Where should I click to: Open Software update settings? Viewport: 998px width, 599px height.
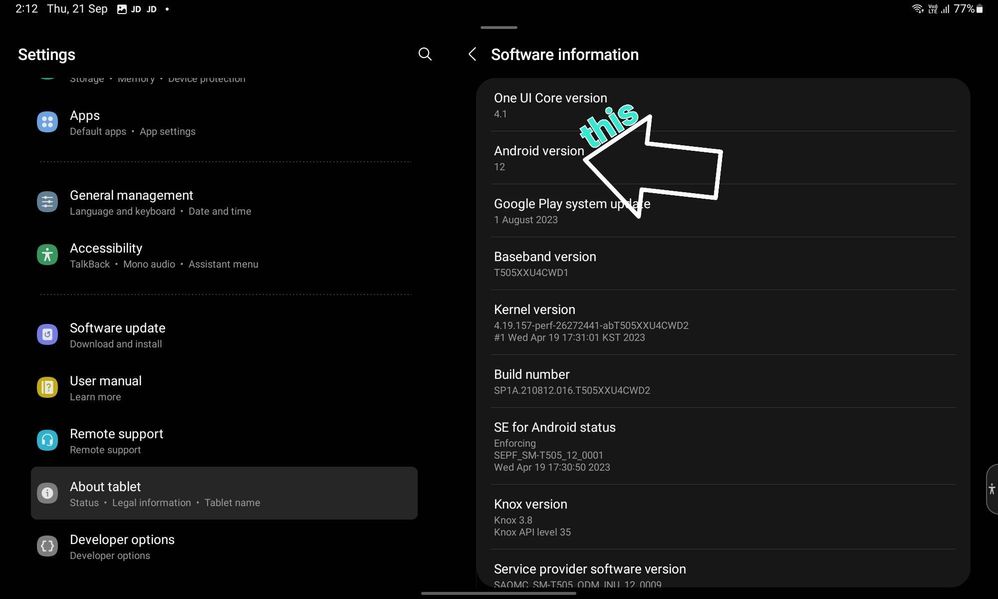coord(224,335)
